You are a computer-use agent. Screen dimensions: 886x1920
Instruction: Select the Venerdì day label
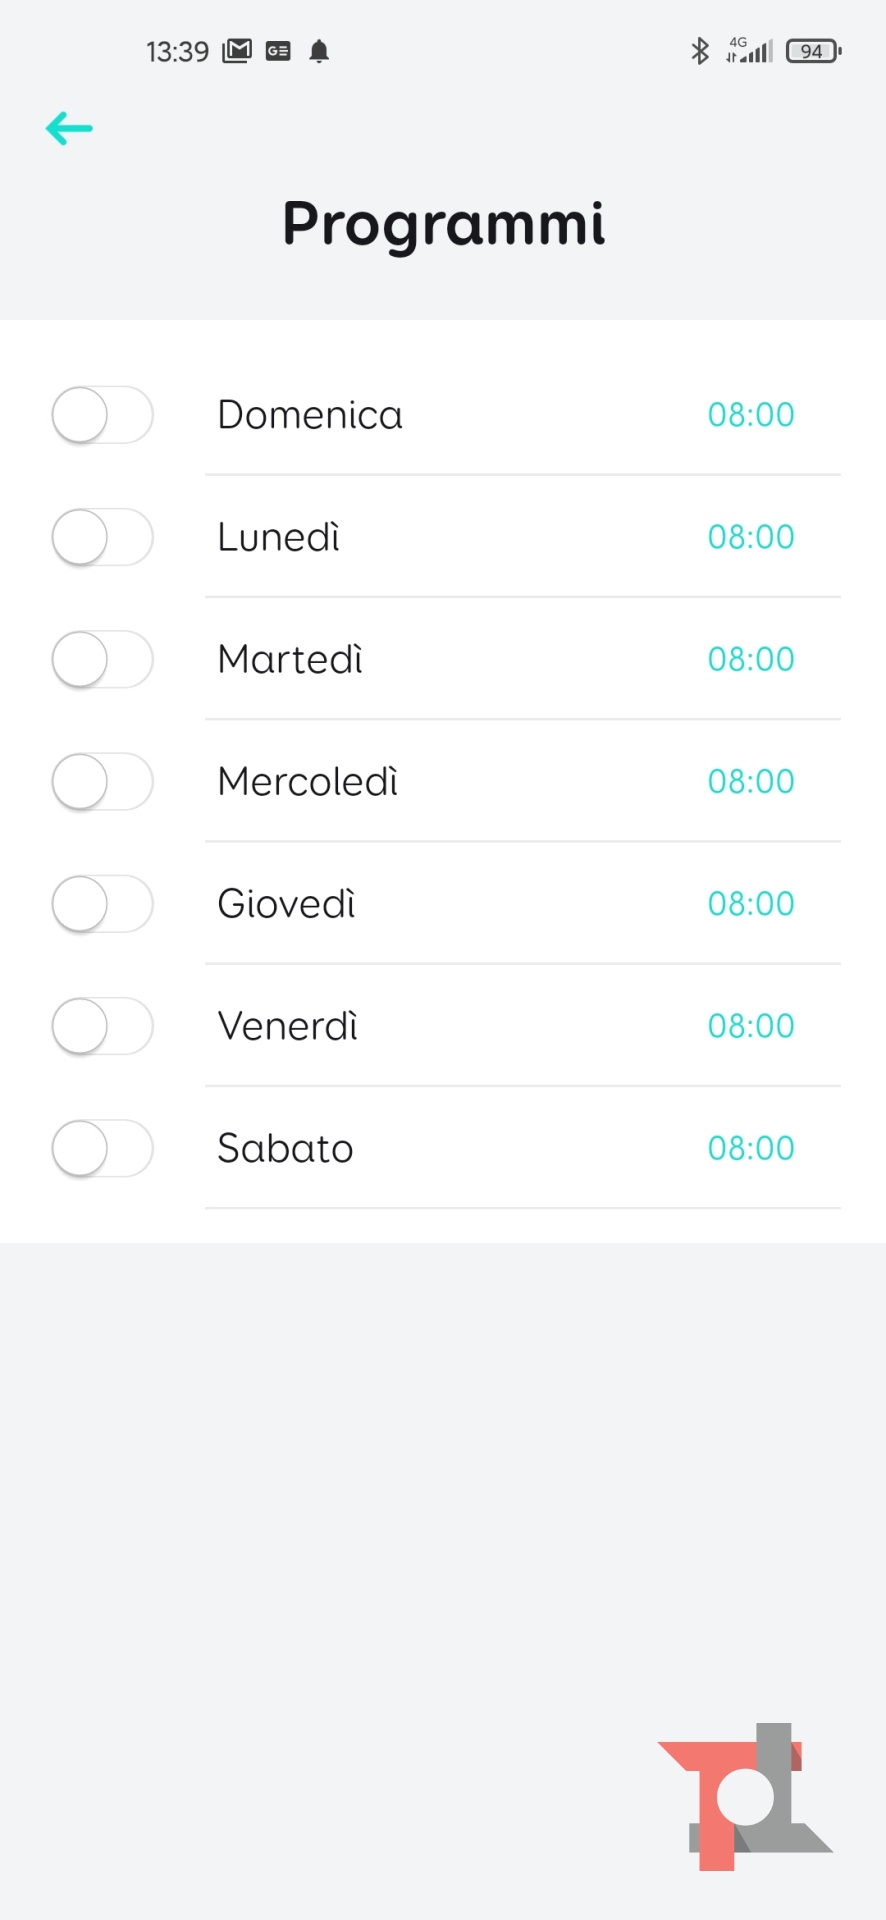[288, 1026]
